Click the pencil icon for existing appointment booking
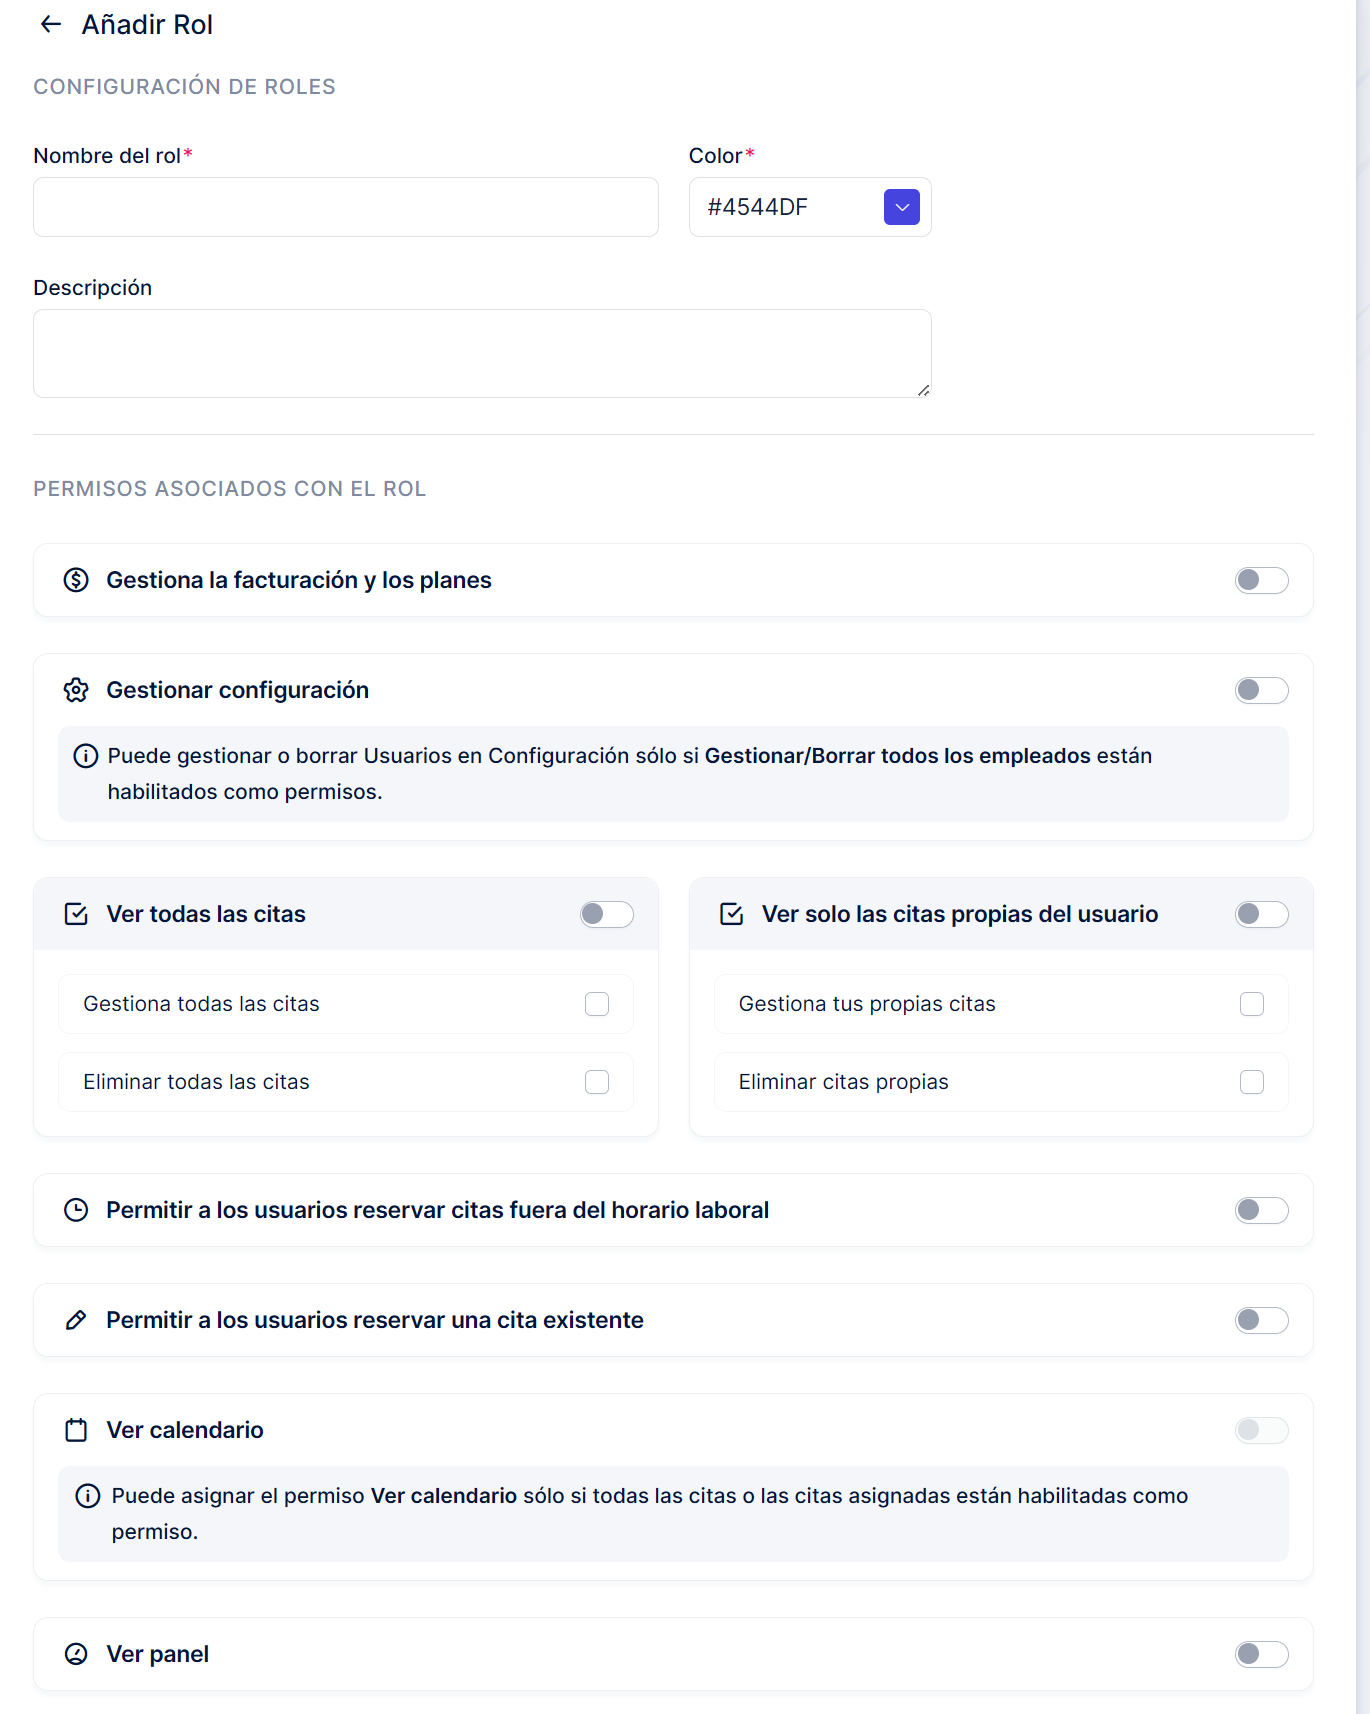Screen dimensions: 1370x1714 pyautogui.click(x=76, y=1320)
